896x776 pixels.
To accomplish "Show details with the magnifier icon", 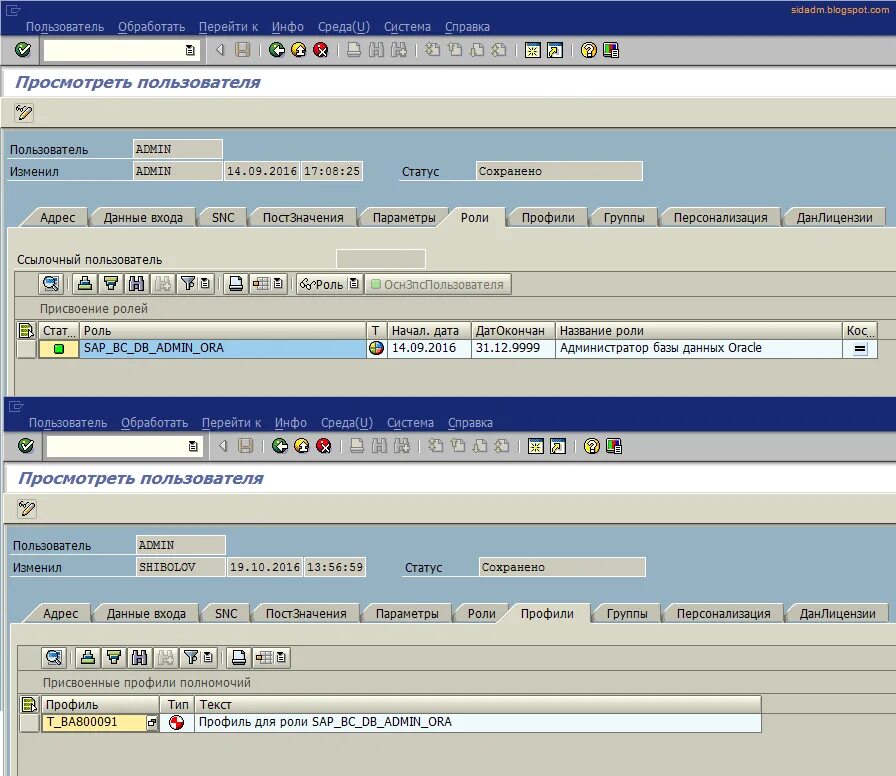I will click(51, 284).
